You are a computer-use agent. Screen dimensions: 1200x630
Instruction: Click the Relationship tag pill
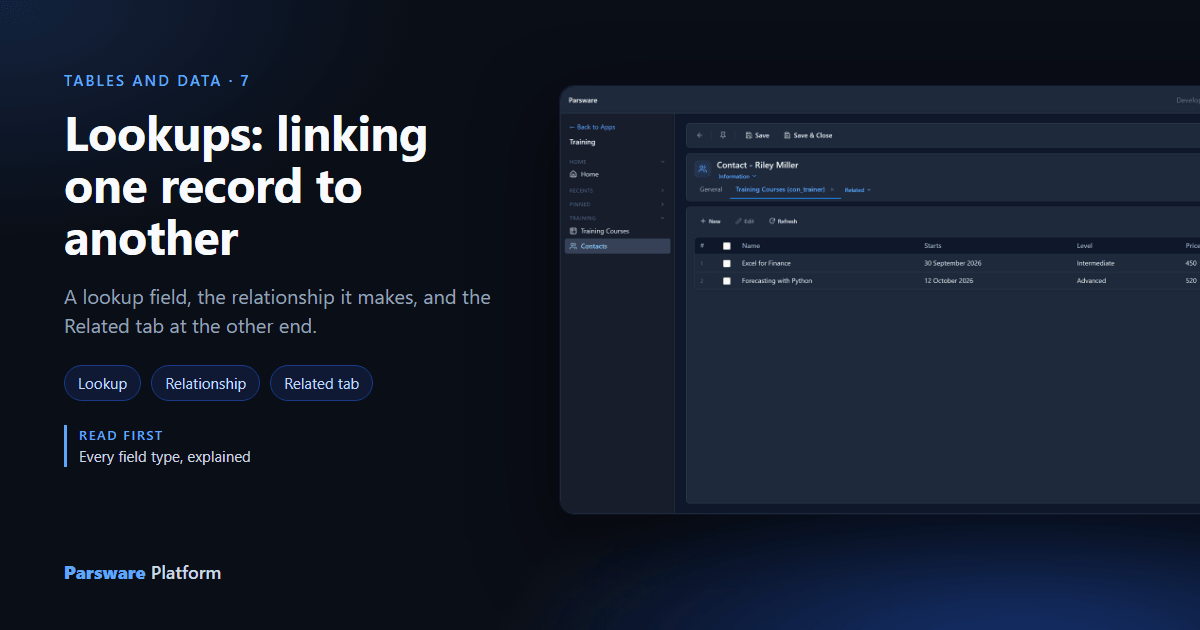pyautogui.click(x=206, y=383)
